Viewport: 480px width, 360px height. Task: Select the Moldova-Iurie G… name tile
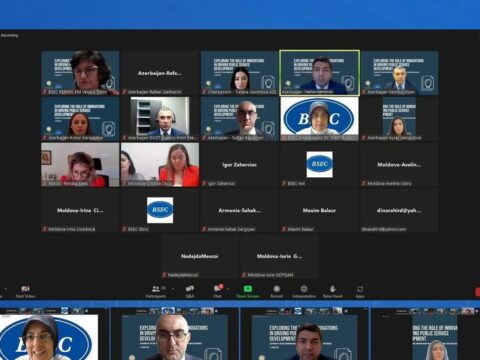point(279,256)
